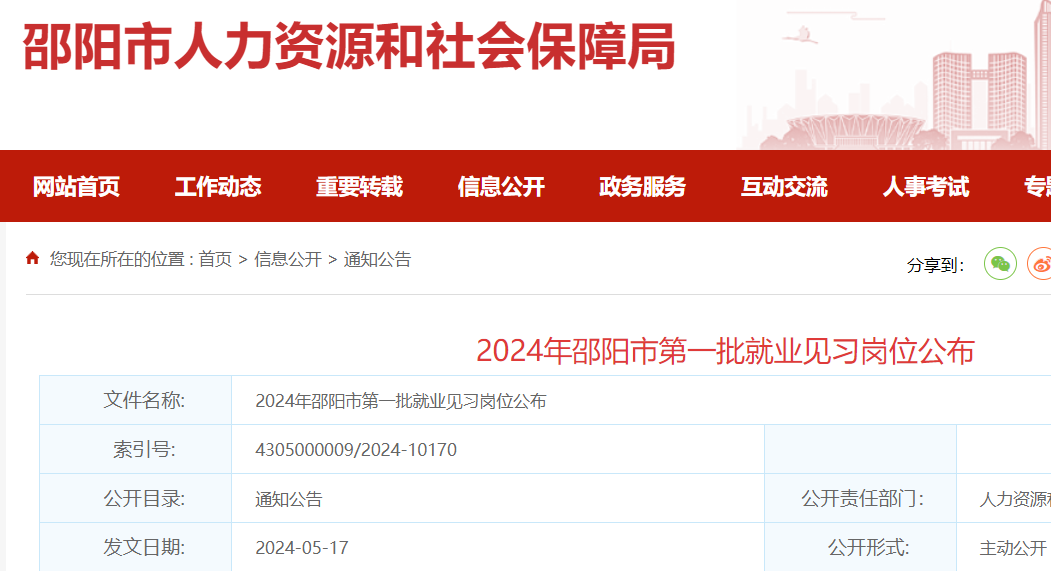Click the 通知公告 value in 公开目录 row
Image resolution: width=1051 pixels, height=571 pixels.
[x=289, y=499]
